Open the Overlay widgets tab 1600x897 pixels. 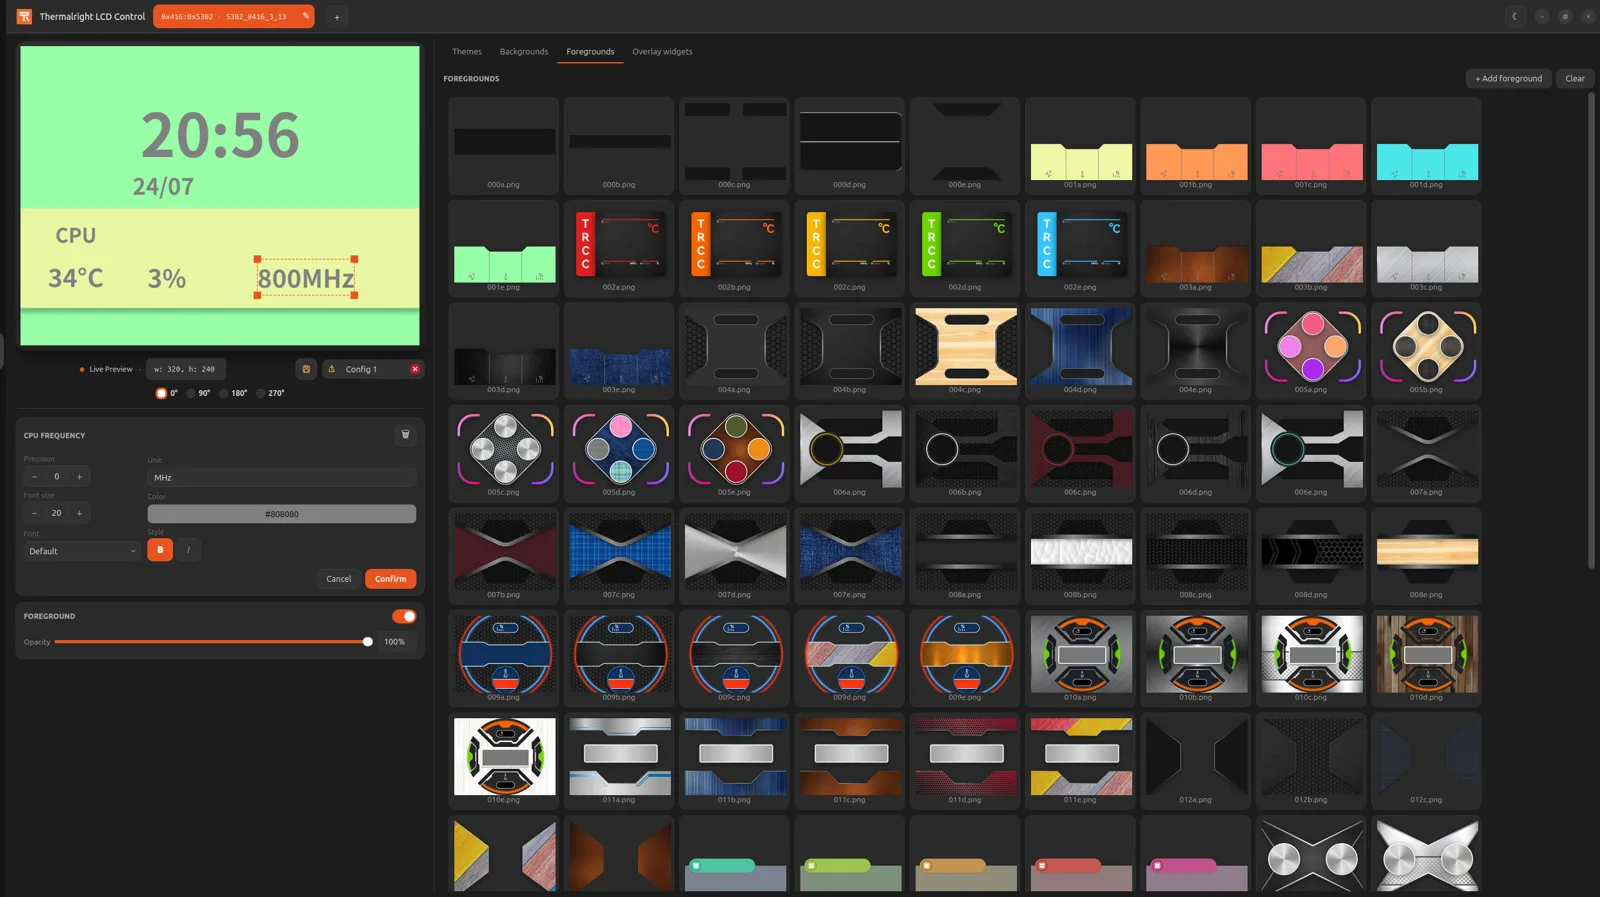pyautogui.click(x=662, y=51)
